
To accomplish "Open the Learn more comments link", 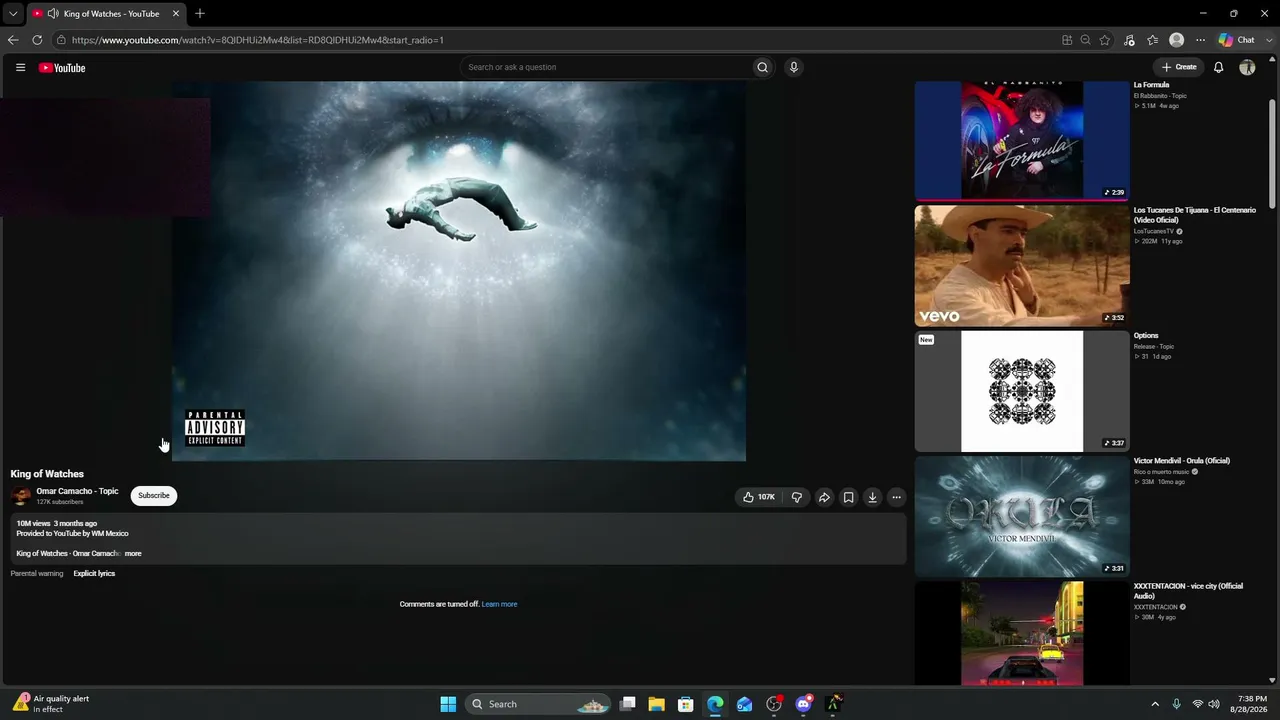I will 499,604.
